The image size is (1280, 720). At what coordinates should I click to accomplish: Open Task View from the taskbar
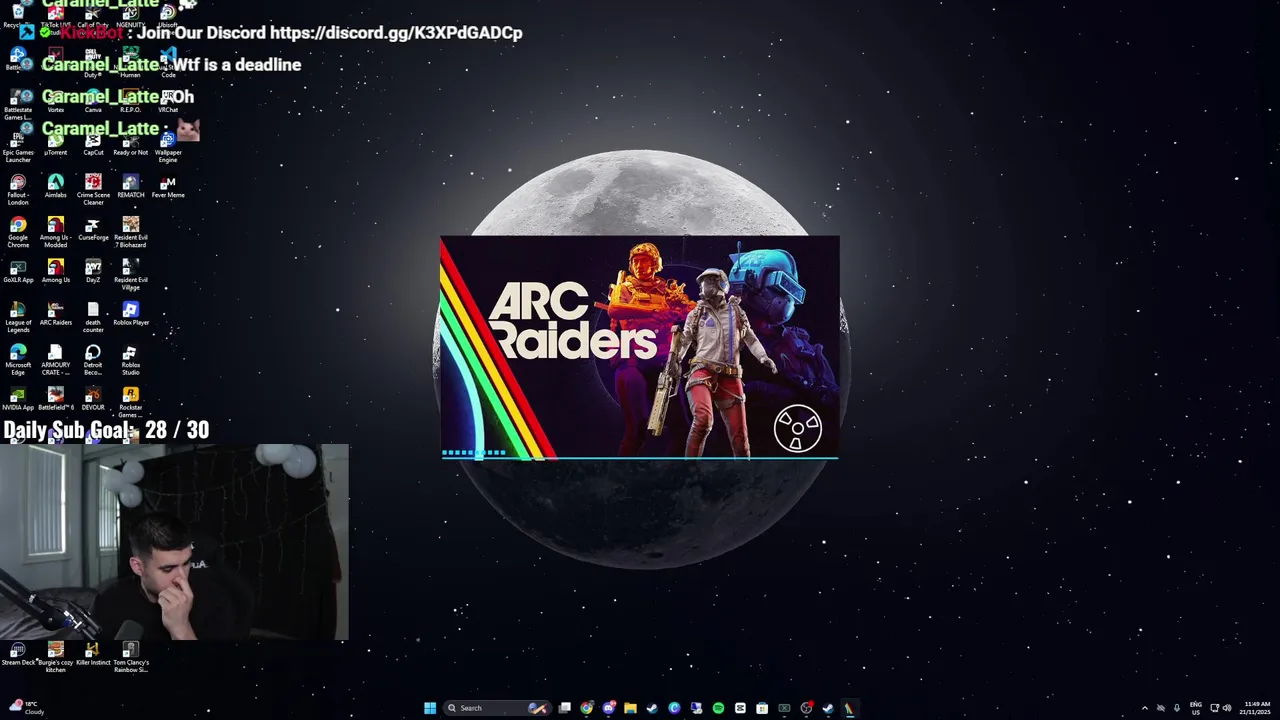point(565,708)
